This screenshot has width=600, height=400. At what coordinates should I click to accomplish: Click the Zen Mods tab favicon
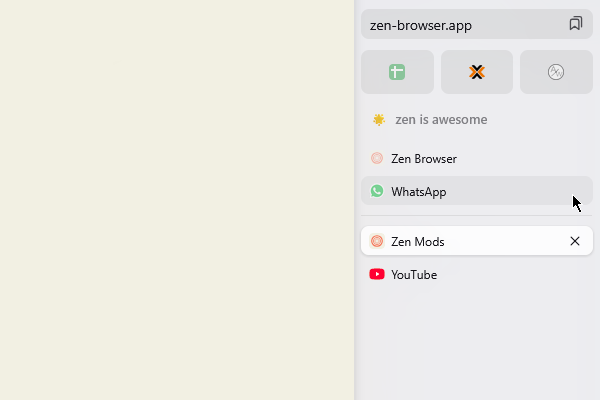(x=377, y=241)
